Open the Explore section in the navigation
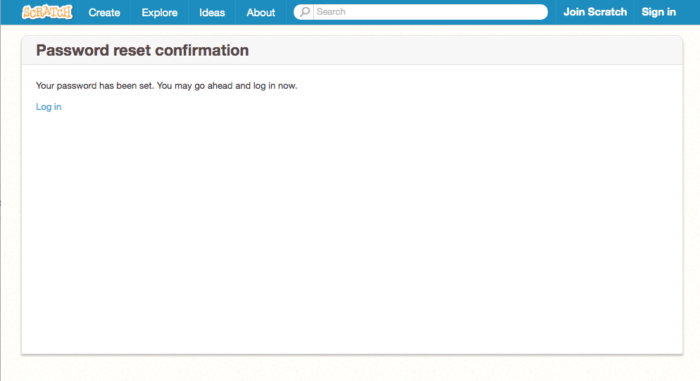700x381 pixels. pyautogui.click(x=159, y=13)
